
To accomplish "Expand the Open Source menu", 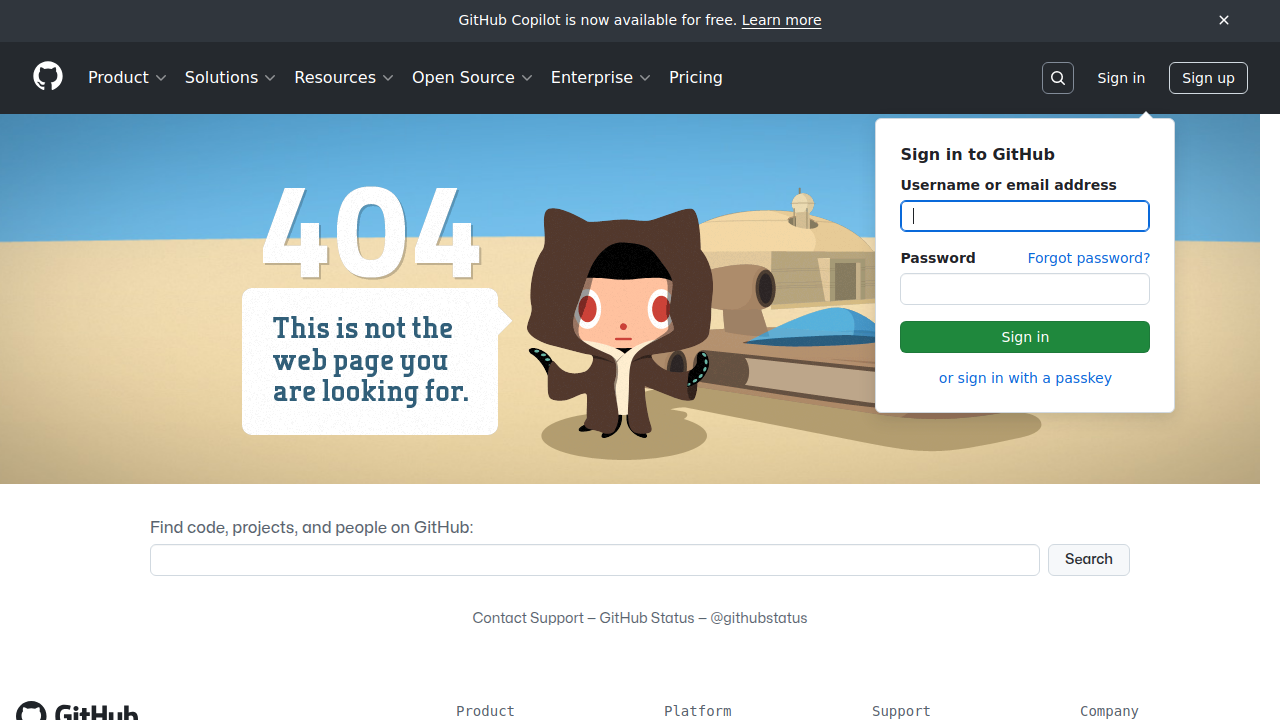I will pyautogui.click(x=472, y=77).
